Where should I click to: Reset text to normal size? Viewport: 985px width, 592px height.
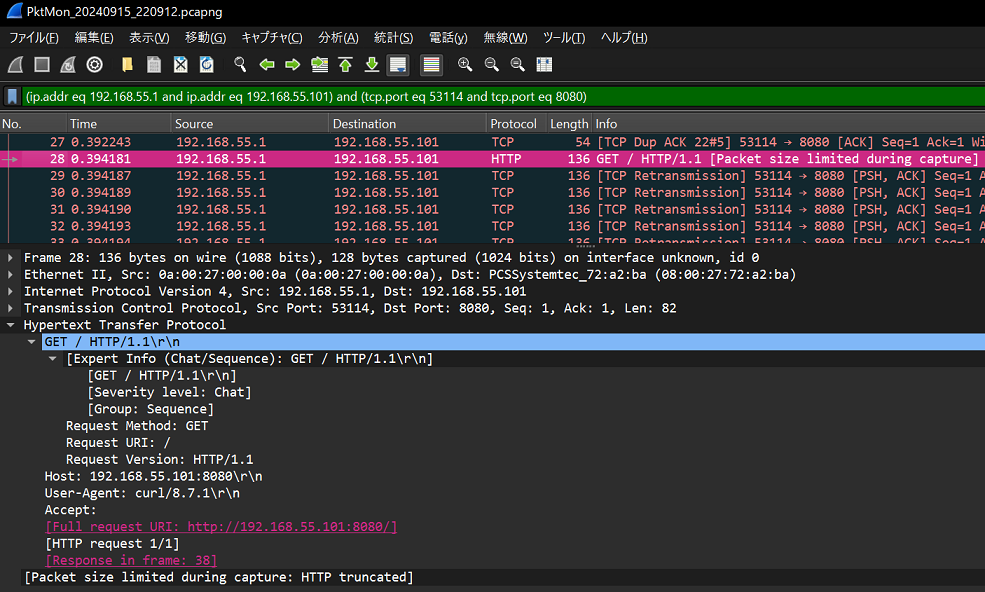518,65
